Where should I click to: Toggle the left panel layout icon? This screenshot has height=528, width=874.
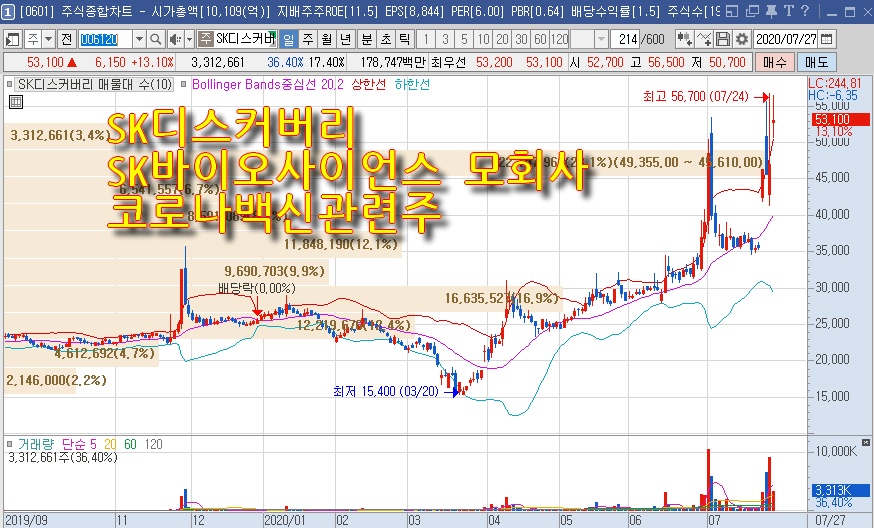(12, 39)
